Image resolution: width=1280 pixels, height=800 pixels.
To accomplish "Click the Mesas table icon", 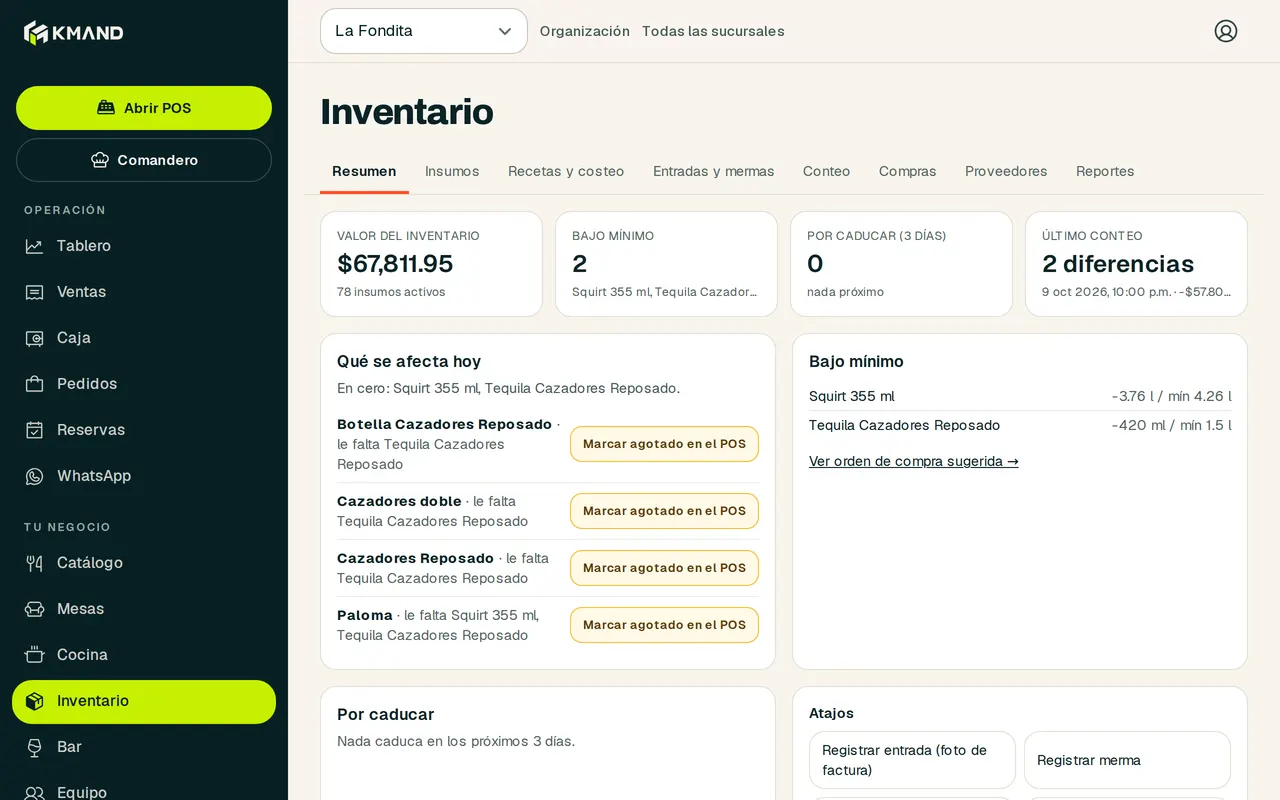I will click(34, 609).
